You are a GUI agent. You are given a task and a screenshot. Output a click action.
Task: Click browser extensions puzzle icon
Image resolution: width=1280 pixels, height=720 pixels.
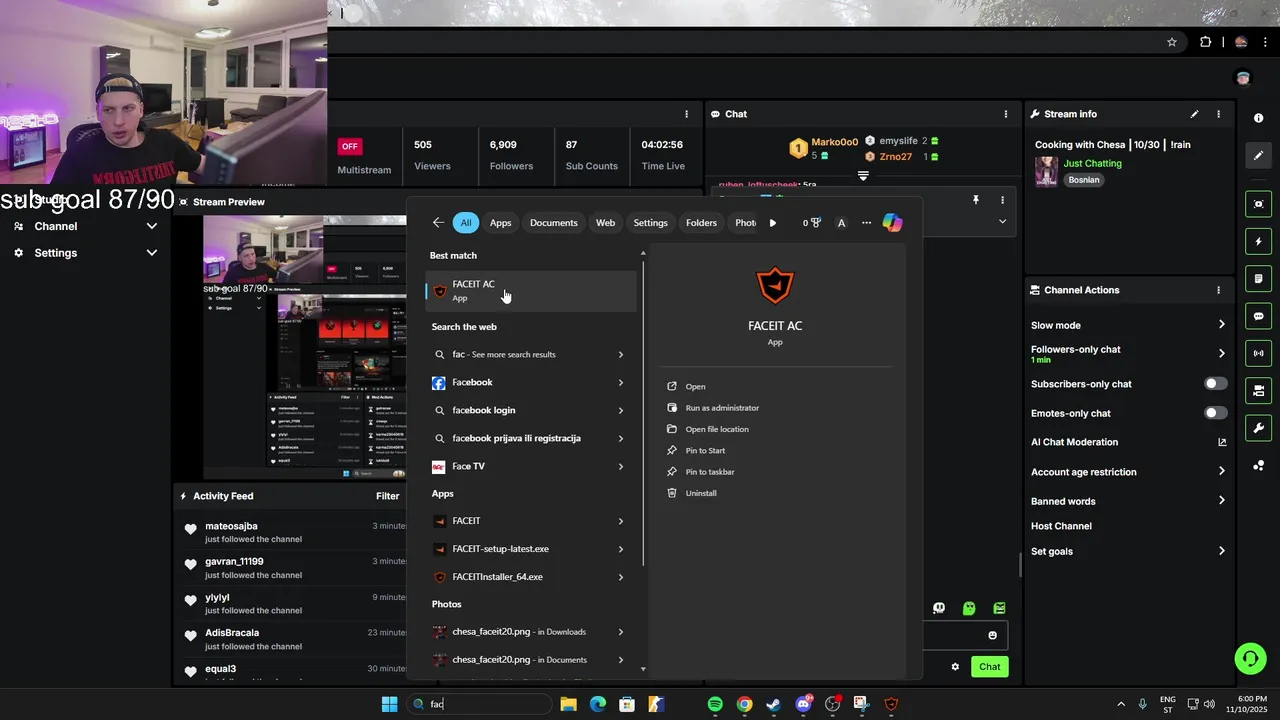(1205, 42)
